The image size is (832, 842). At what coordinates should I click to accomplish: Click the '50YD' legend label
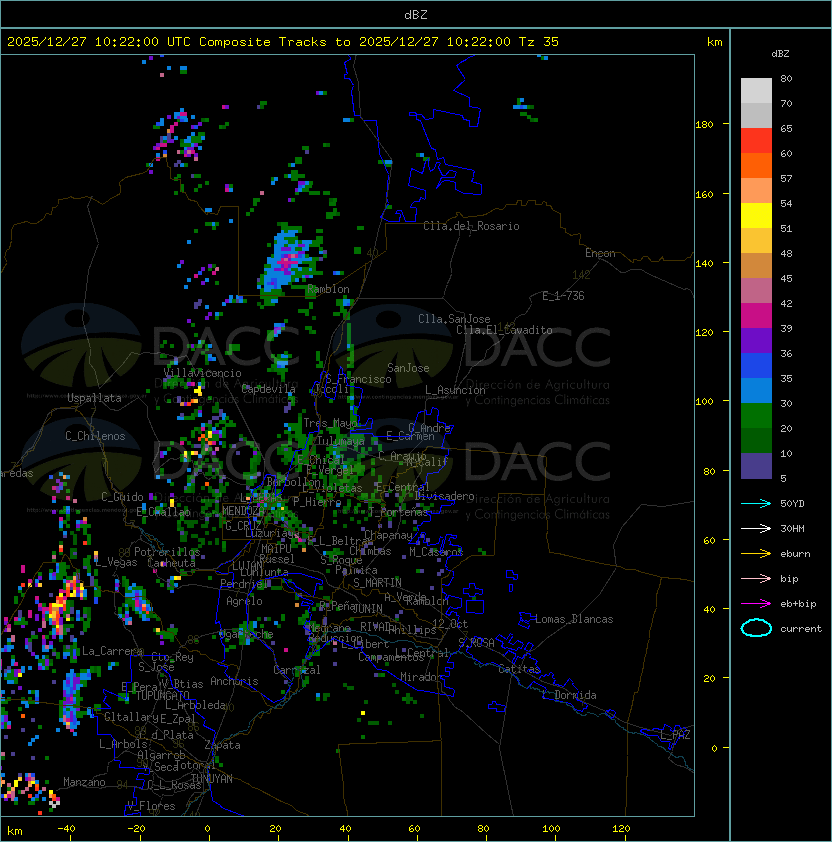tap(792, 504)
